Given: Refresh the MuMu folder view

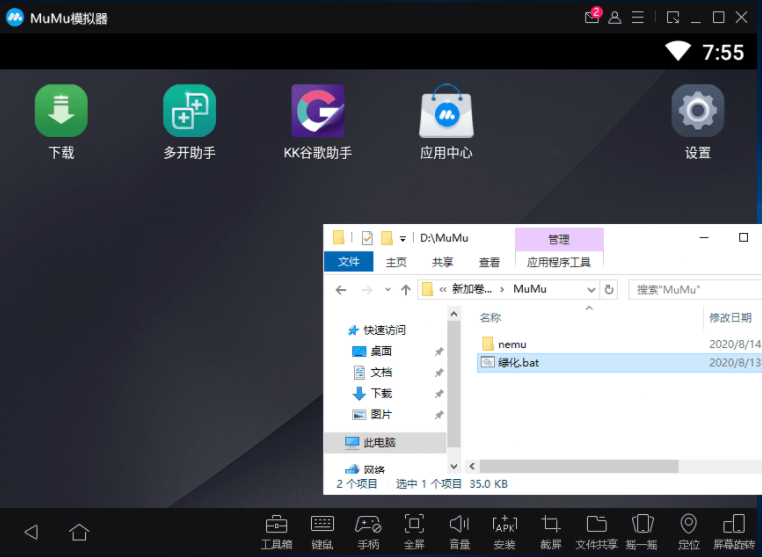Looking at the screenshot, I should pyautogui.click(x=608, y=290).
